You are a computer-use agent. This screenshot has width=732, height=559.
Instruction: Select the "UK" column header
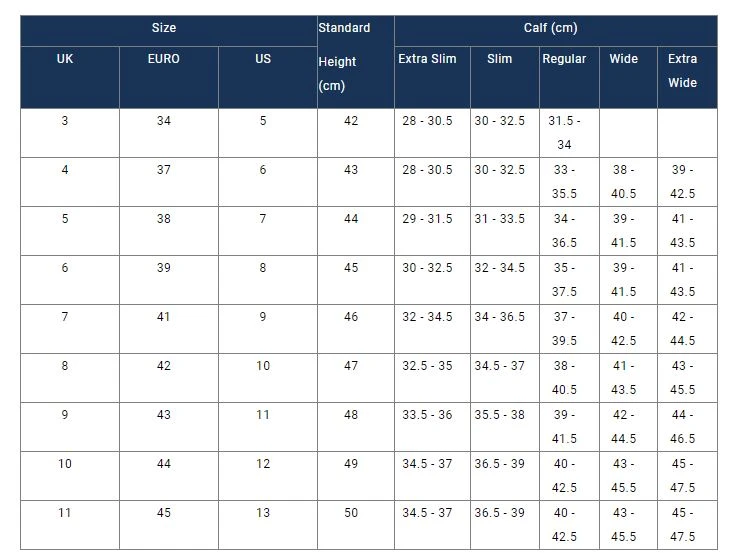click(65, 60)
